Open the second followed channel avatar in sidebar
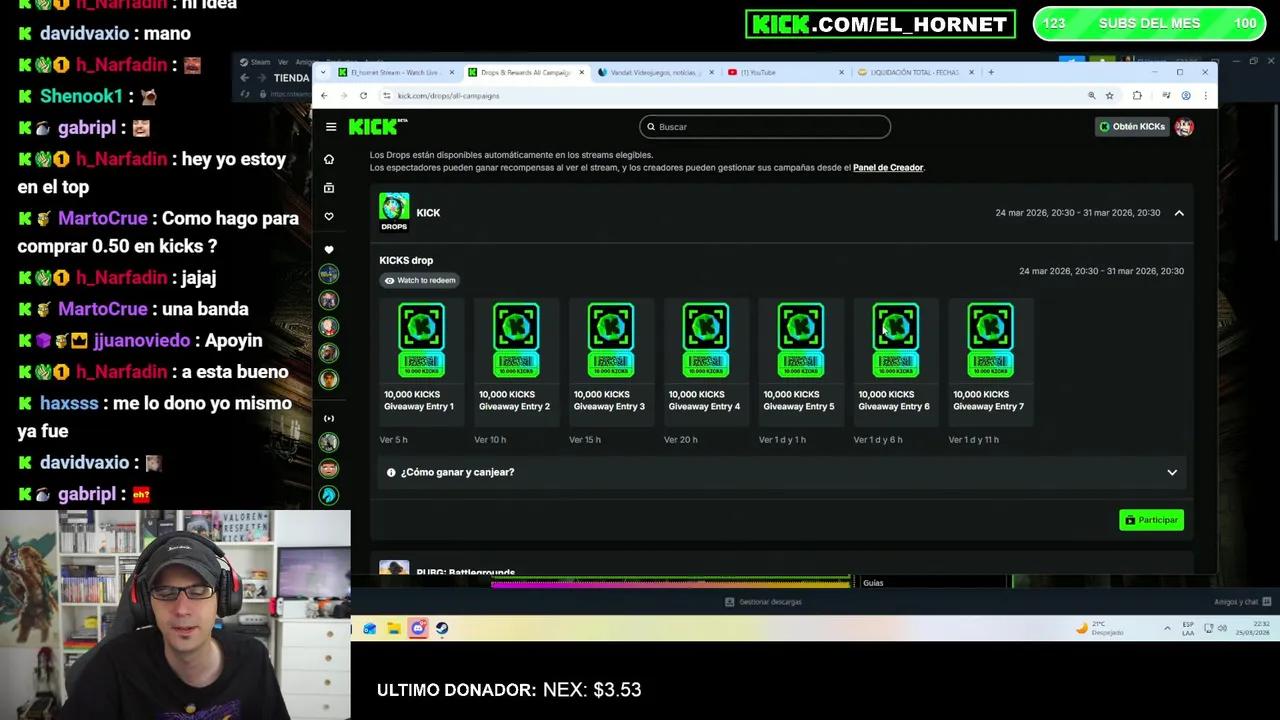 coord(329,300)
